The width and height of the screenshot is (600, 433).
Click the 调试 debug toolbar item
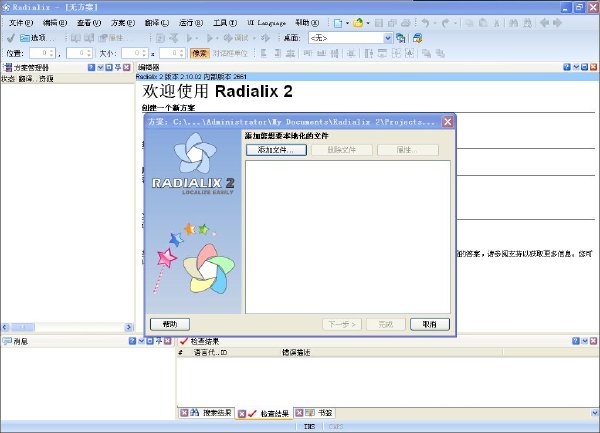pyautogui.click(x=236, y=38)
